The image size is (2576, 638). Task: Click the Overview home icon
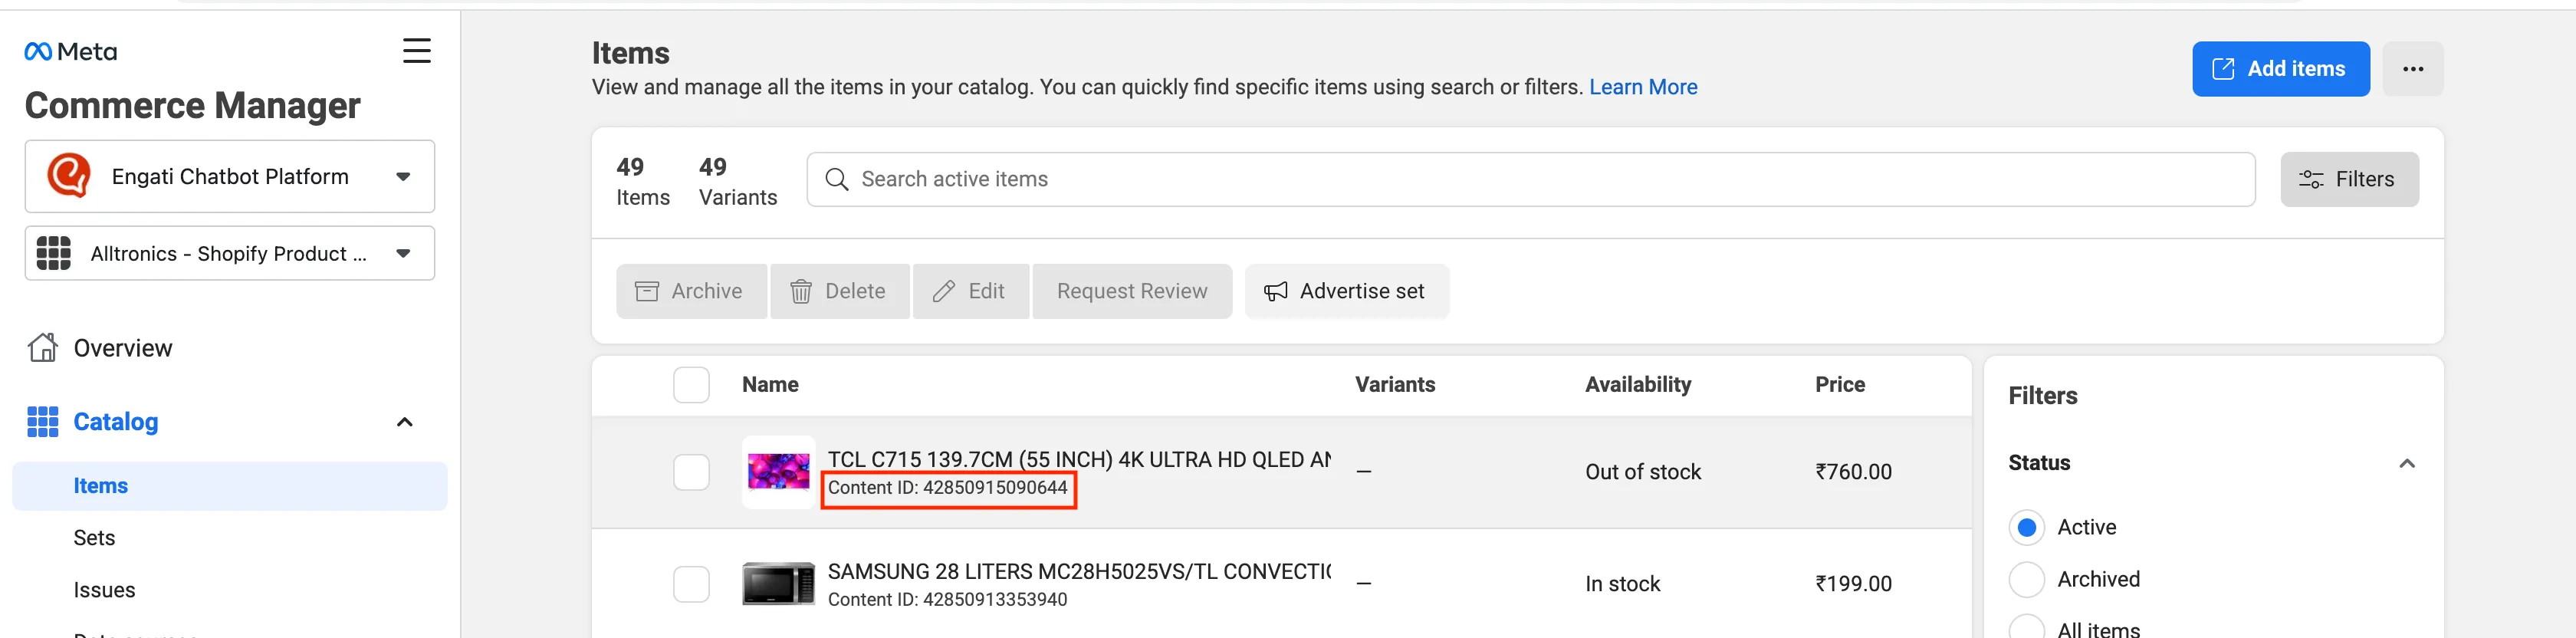click(x=42, y=347)
